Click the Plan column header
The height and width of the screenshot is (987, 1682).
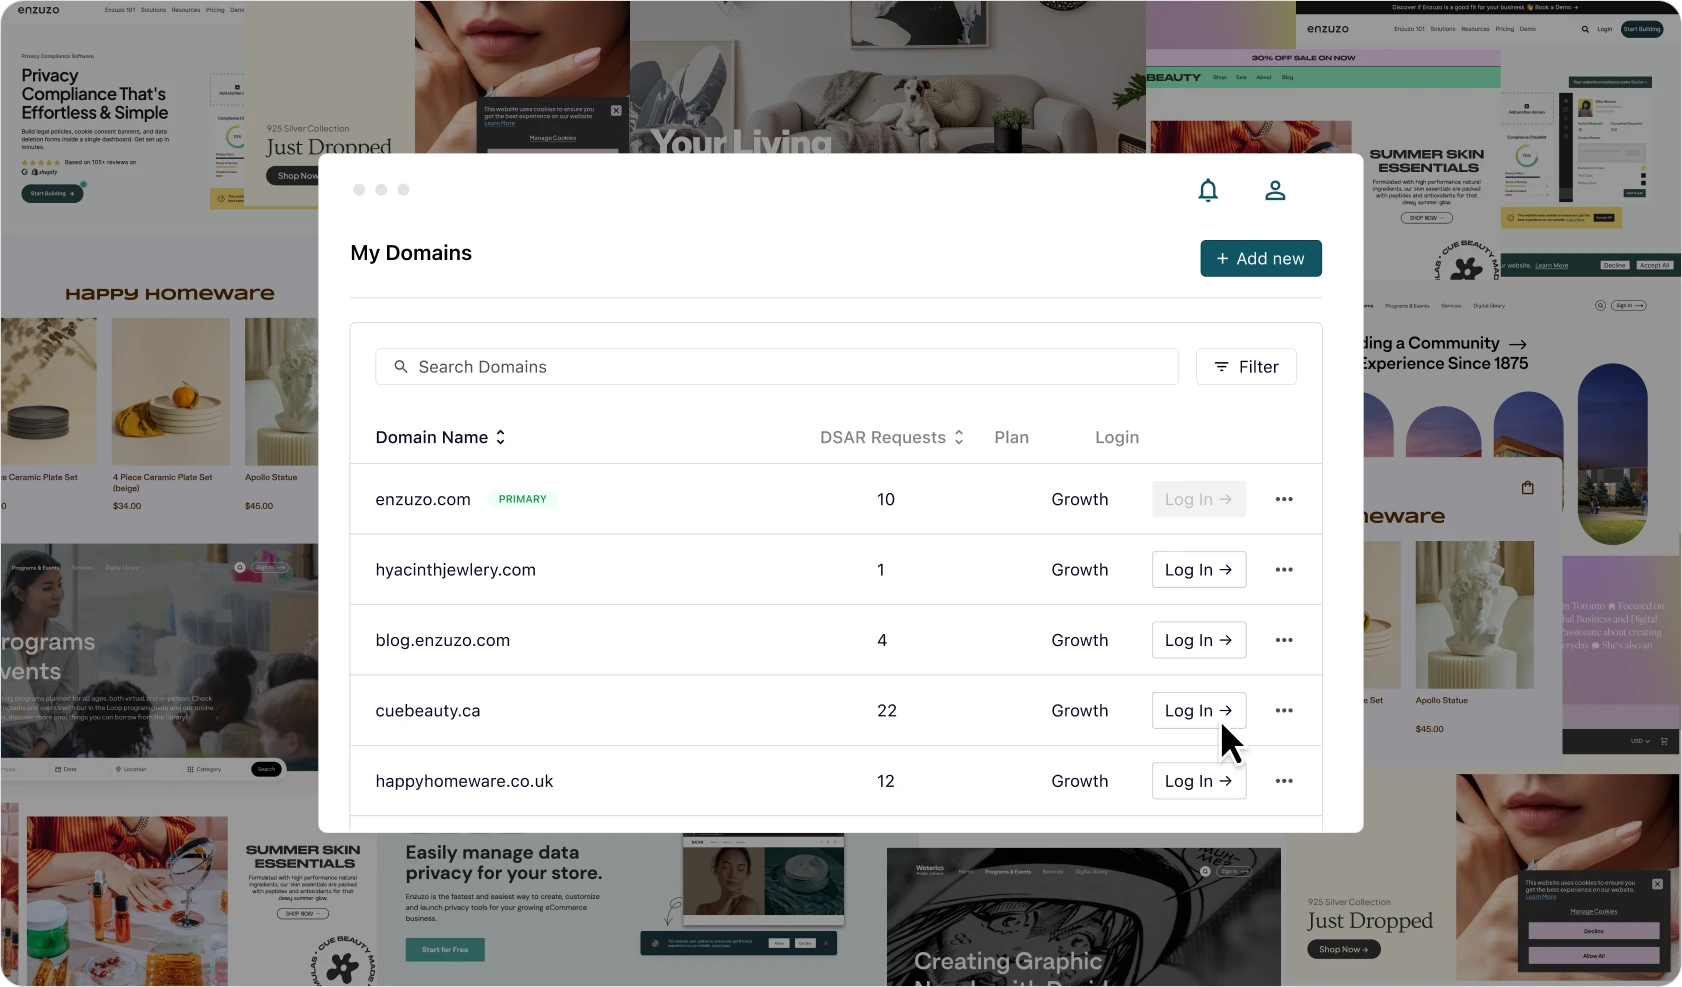tap(1011, 437)
